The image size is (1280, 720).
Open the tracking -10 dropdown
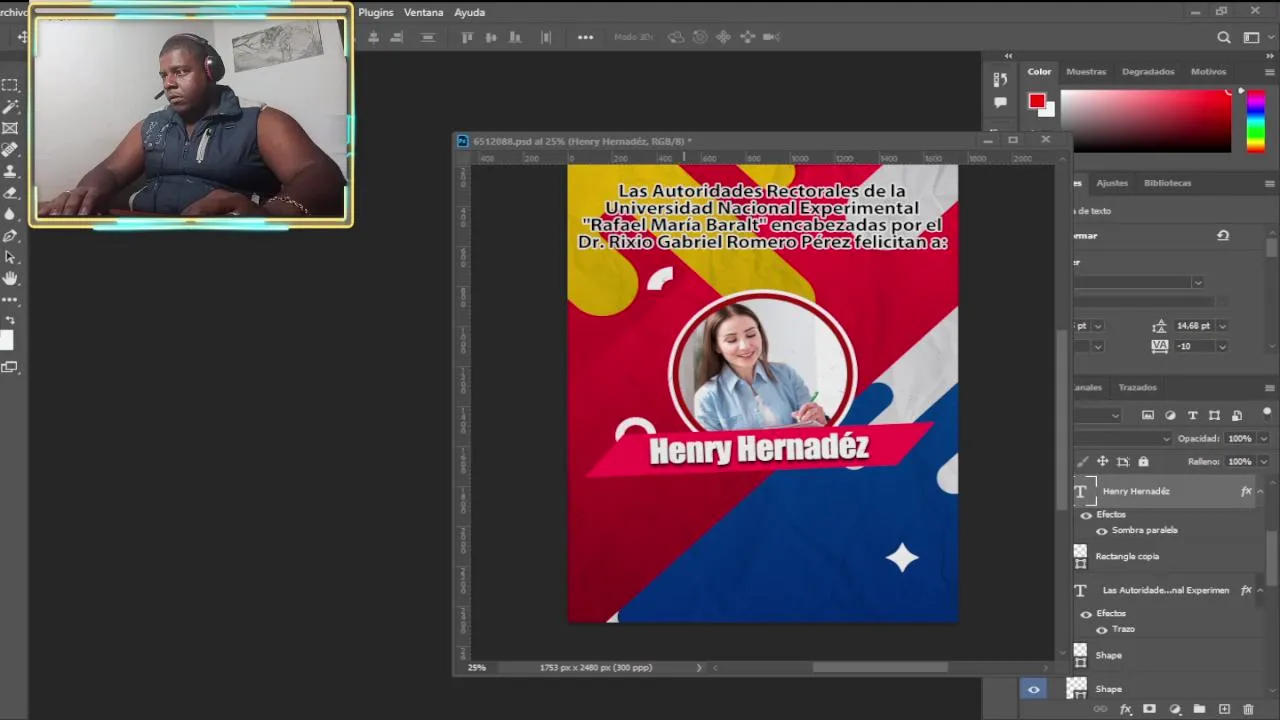click(x=1222, y=346)
